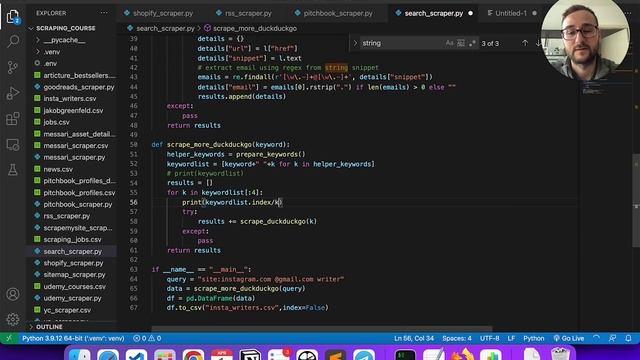The height and width of the screenshot is (360, 640).
Task: Go to next match in find widget
Action: pos(538,43)
